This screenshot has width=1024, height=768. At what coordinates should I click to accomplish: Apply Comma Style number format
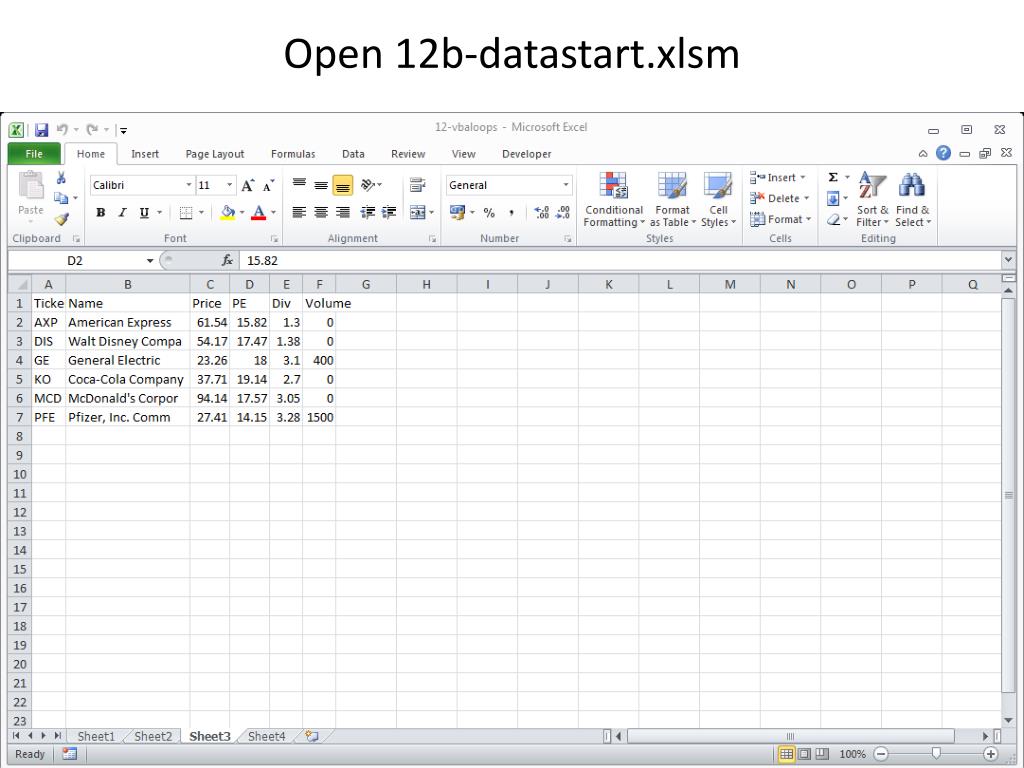(x=511, y=212)
